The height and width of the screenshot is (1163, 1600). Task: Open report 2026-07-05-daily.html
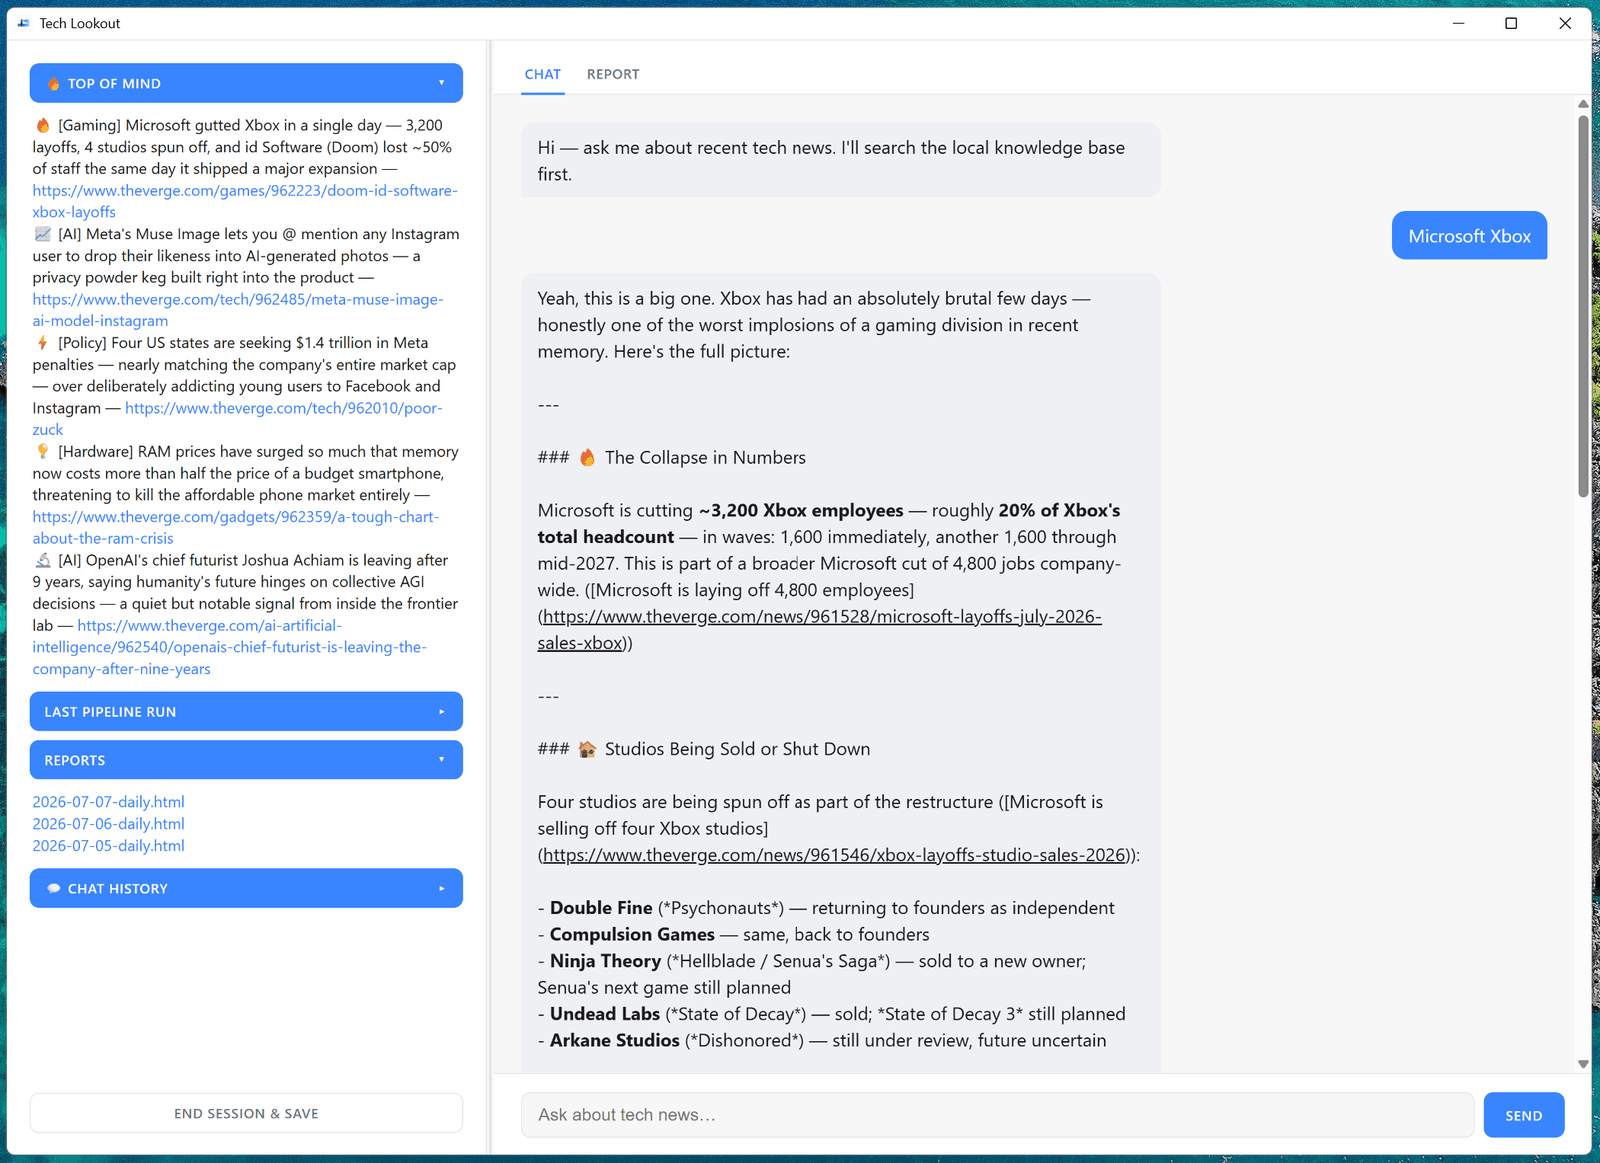click(x=108, y=846)
